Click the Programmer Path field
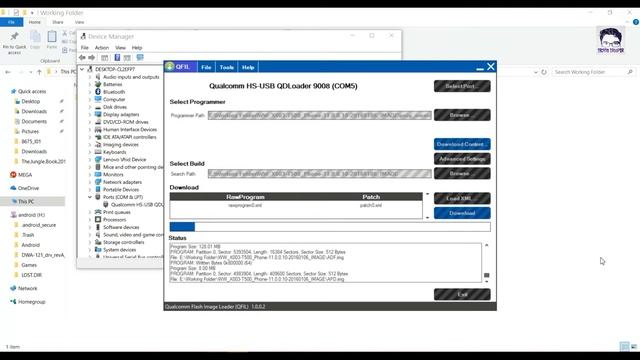Screen dimensions: 640x360 coord(320,116)
